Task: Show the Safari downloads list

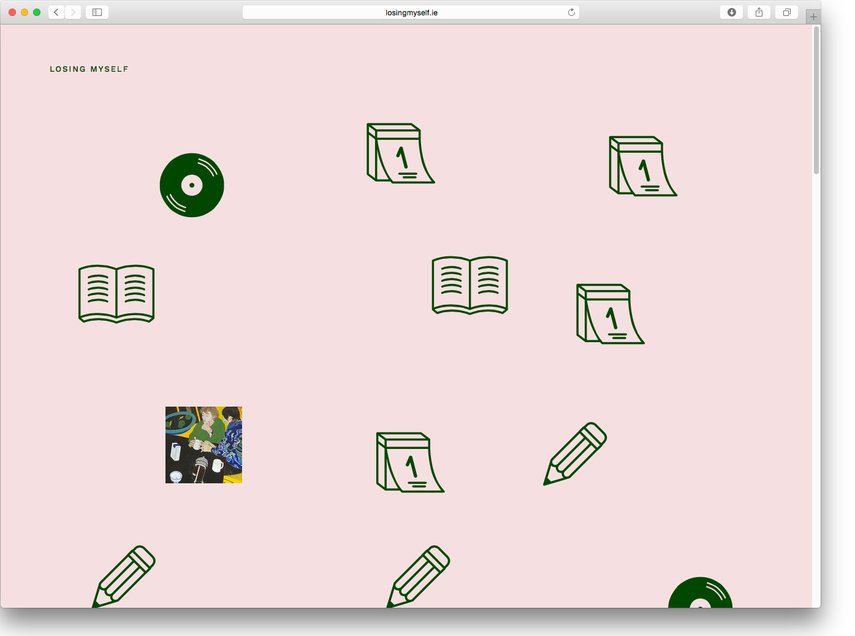Action: [x=732, y=12]
